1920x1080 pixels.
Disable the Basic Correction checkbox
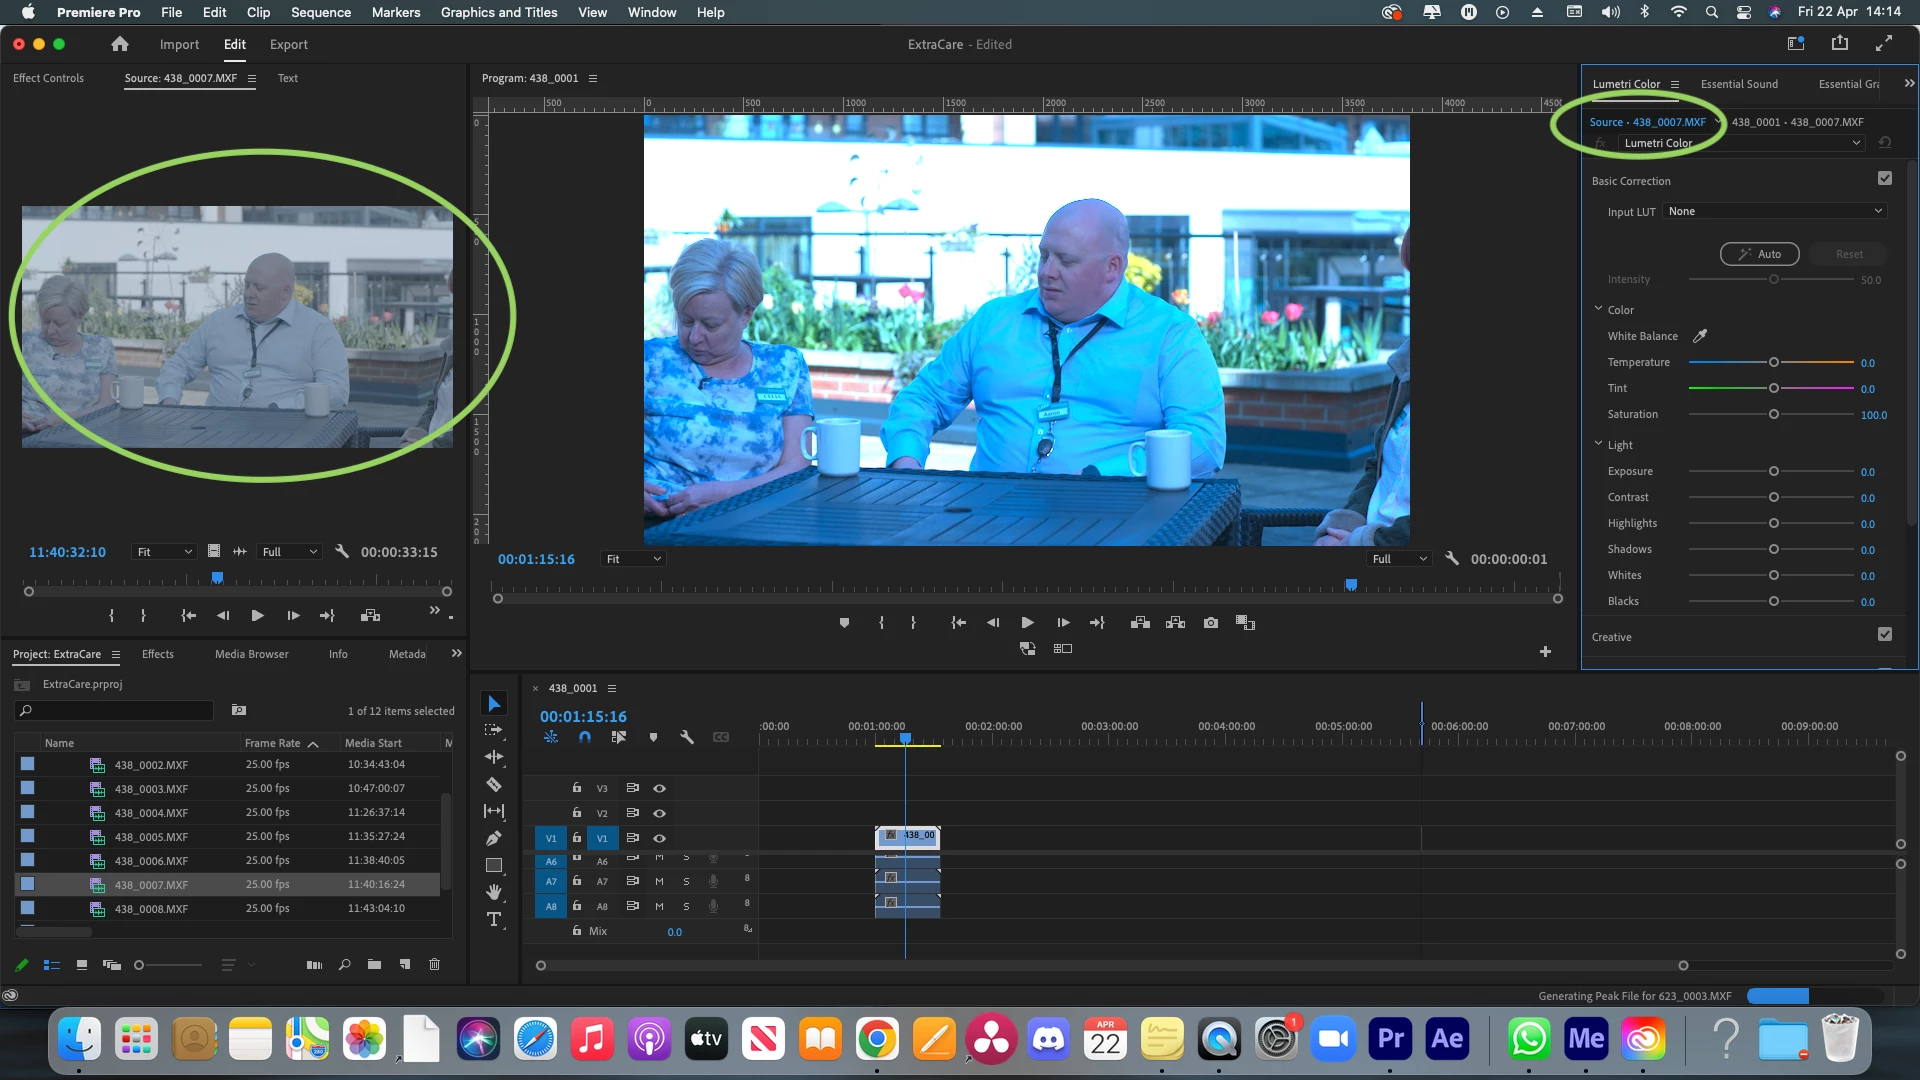click(1885, 179)
